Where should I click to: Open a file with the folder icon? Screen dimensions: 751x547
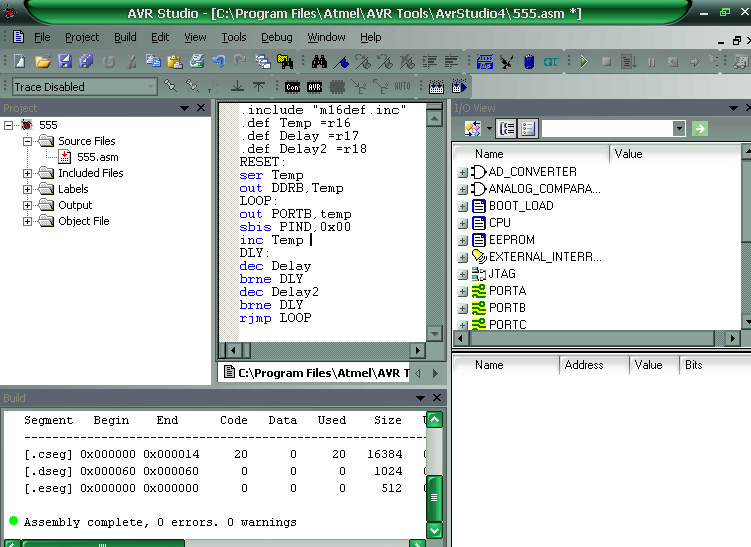click(x=43, y=61)
